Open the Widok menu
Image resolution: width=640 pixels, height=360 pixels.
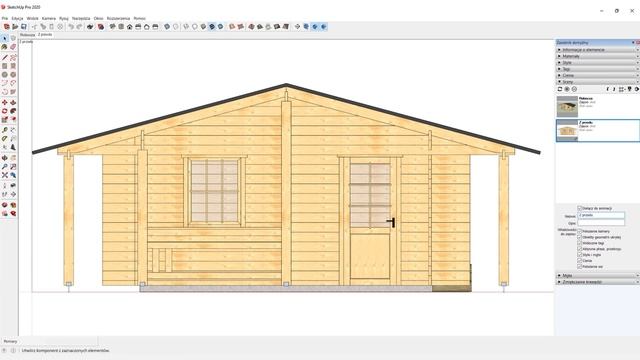[x=33, y=18]
